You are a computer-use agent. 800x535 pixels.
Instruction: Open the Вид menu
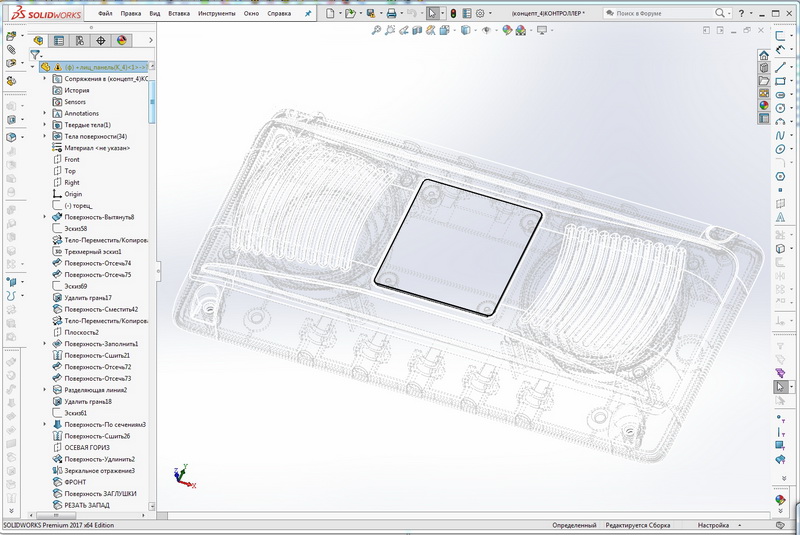[155, 14]
